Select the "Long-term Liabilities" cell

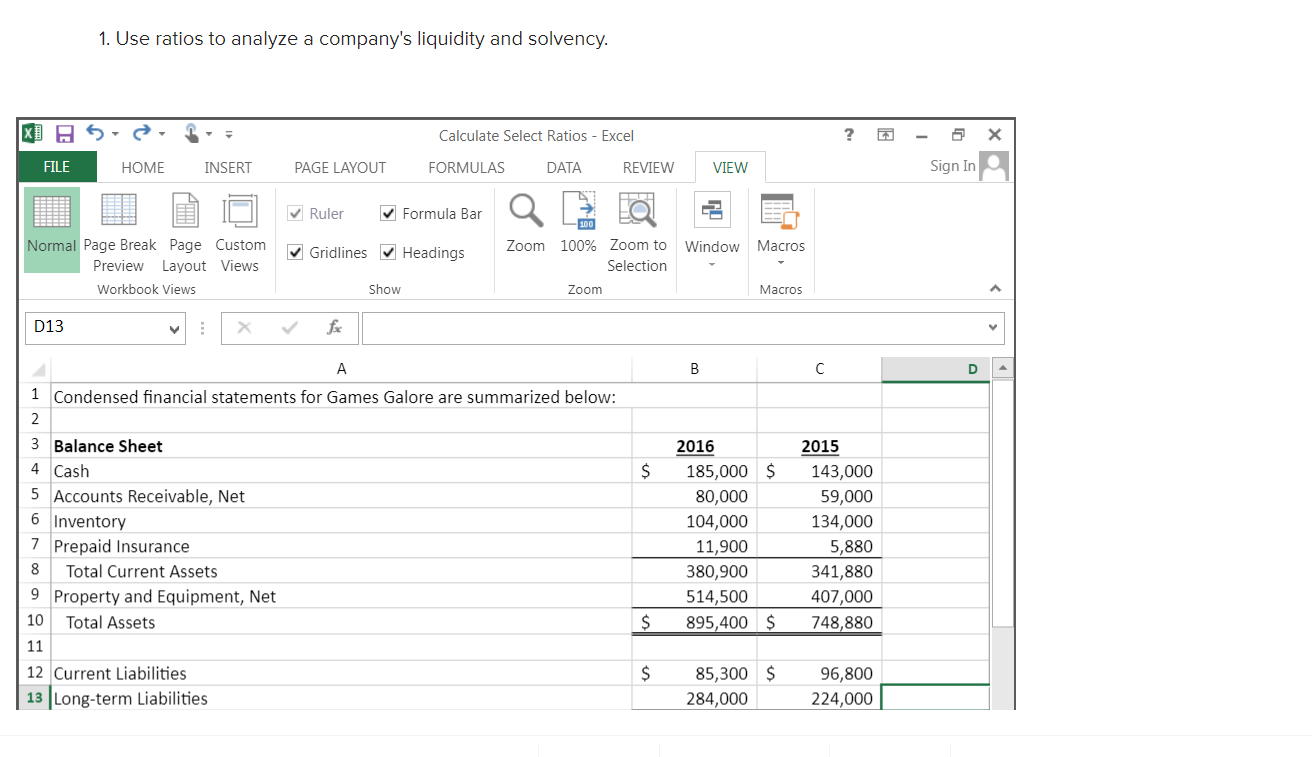click(x=341, y=698)
